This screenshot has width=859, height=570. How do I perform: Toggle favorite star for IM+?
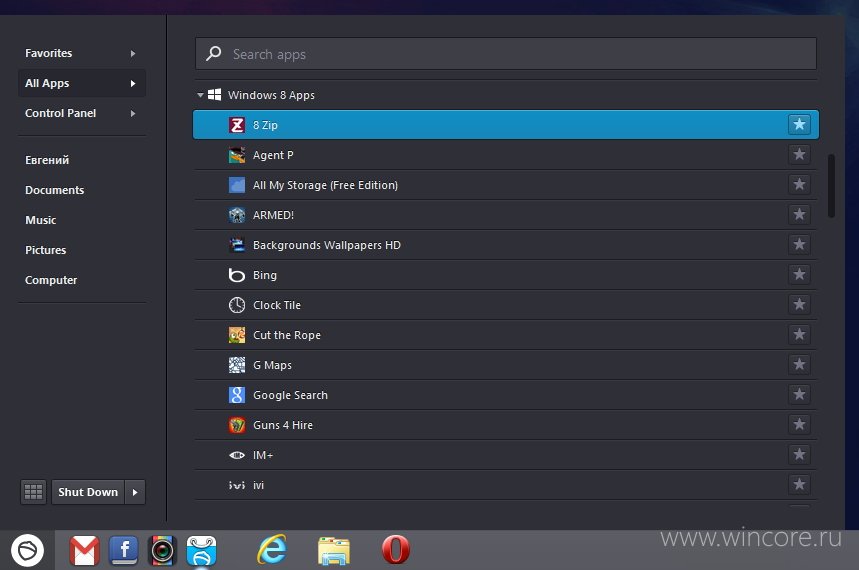[799, 454]
